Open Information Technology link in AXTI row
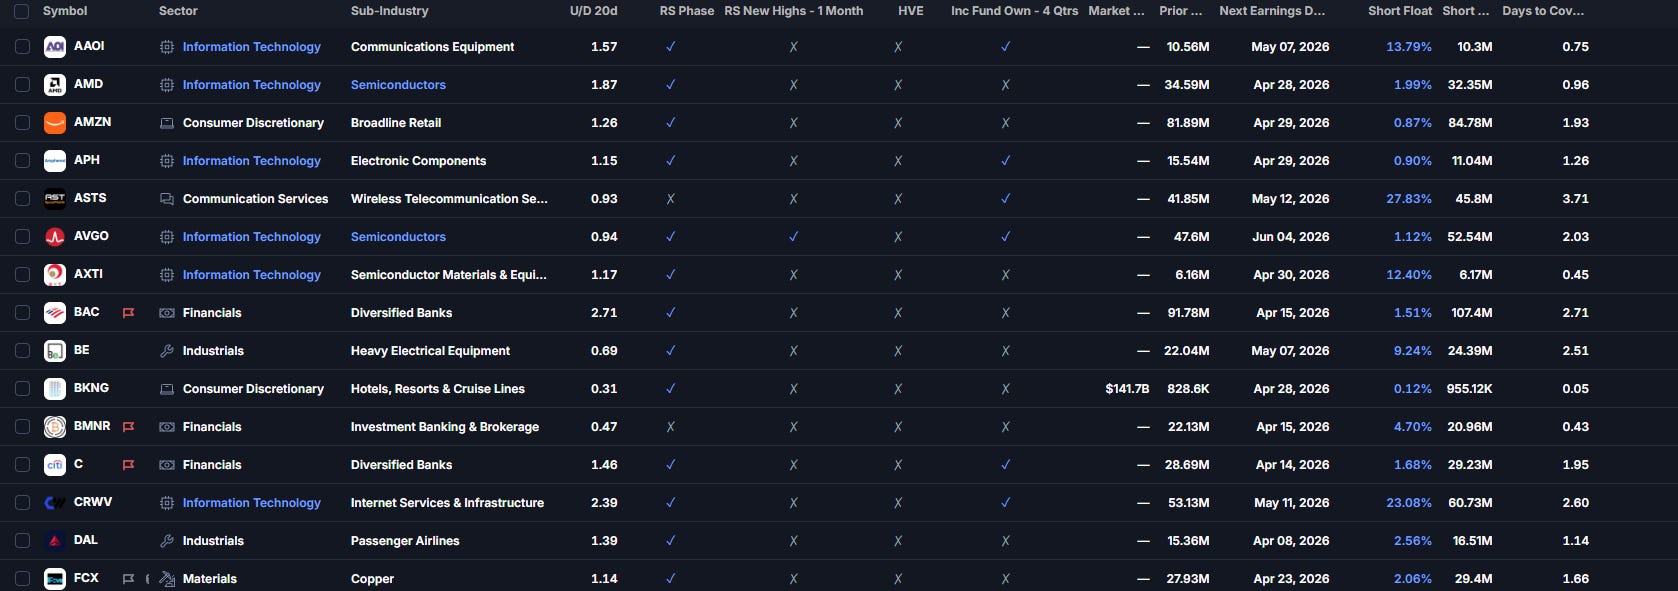 [x=252, y=275]
